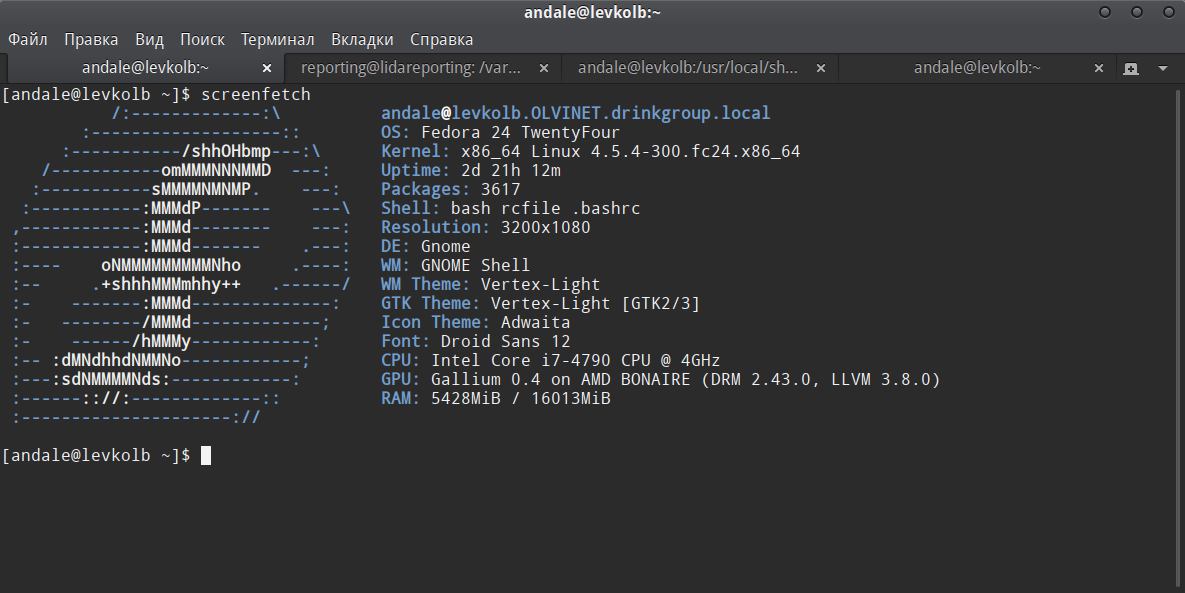
Task: Click the andale@levkolb.OLVINET.drinkgroup.local hostname text
Action: pos(575,113)
